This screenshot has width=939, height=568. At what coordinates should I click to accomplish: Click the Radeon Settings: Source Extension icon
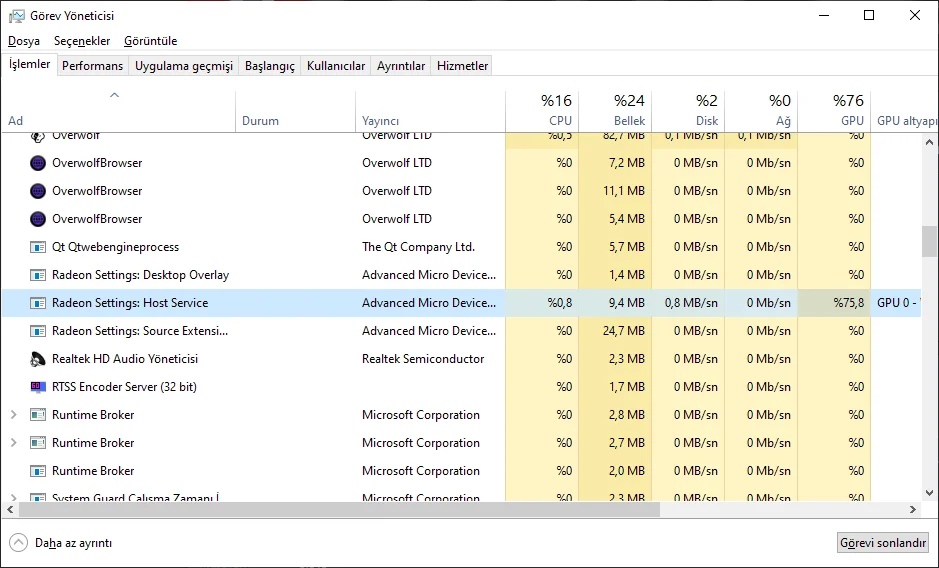(x=37, y=331)
